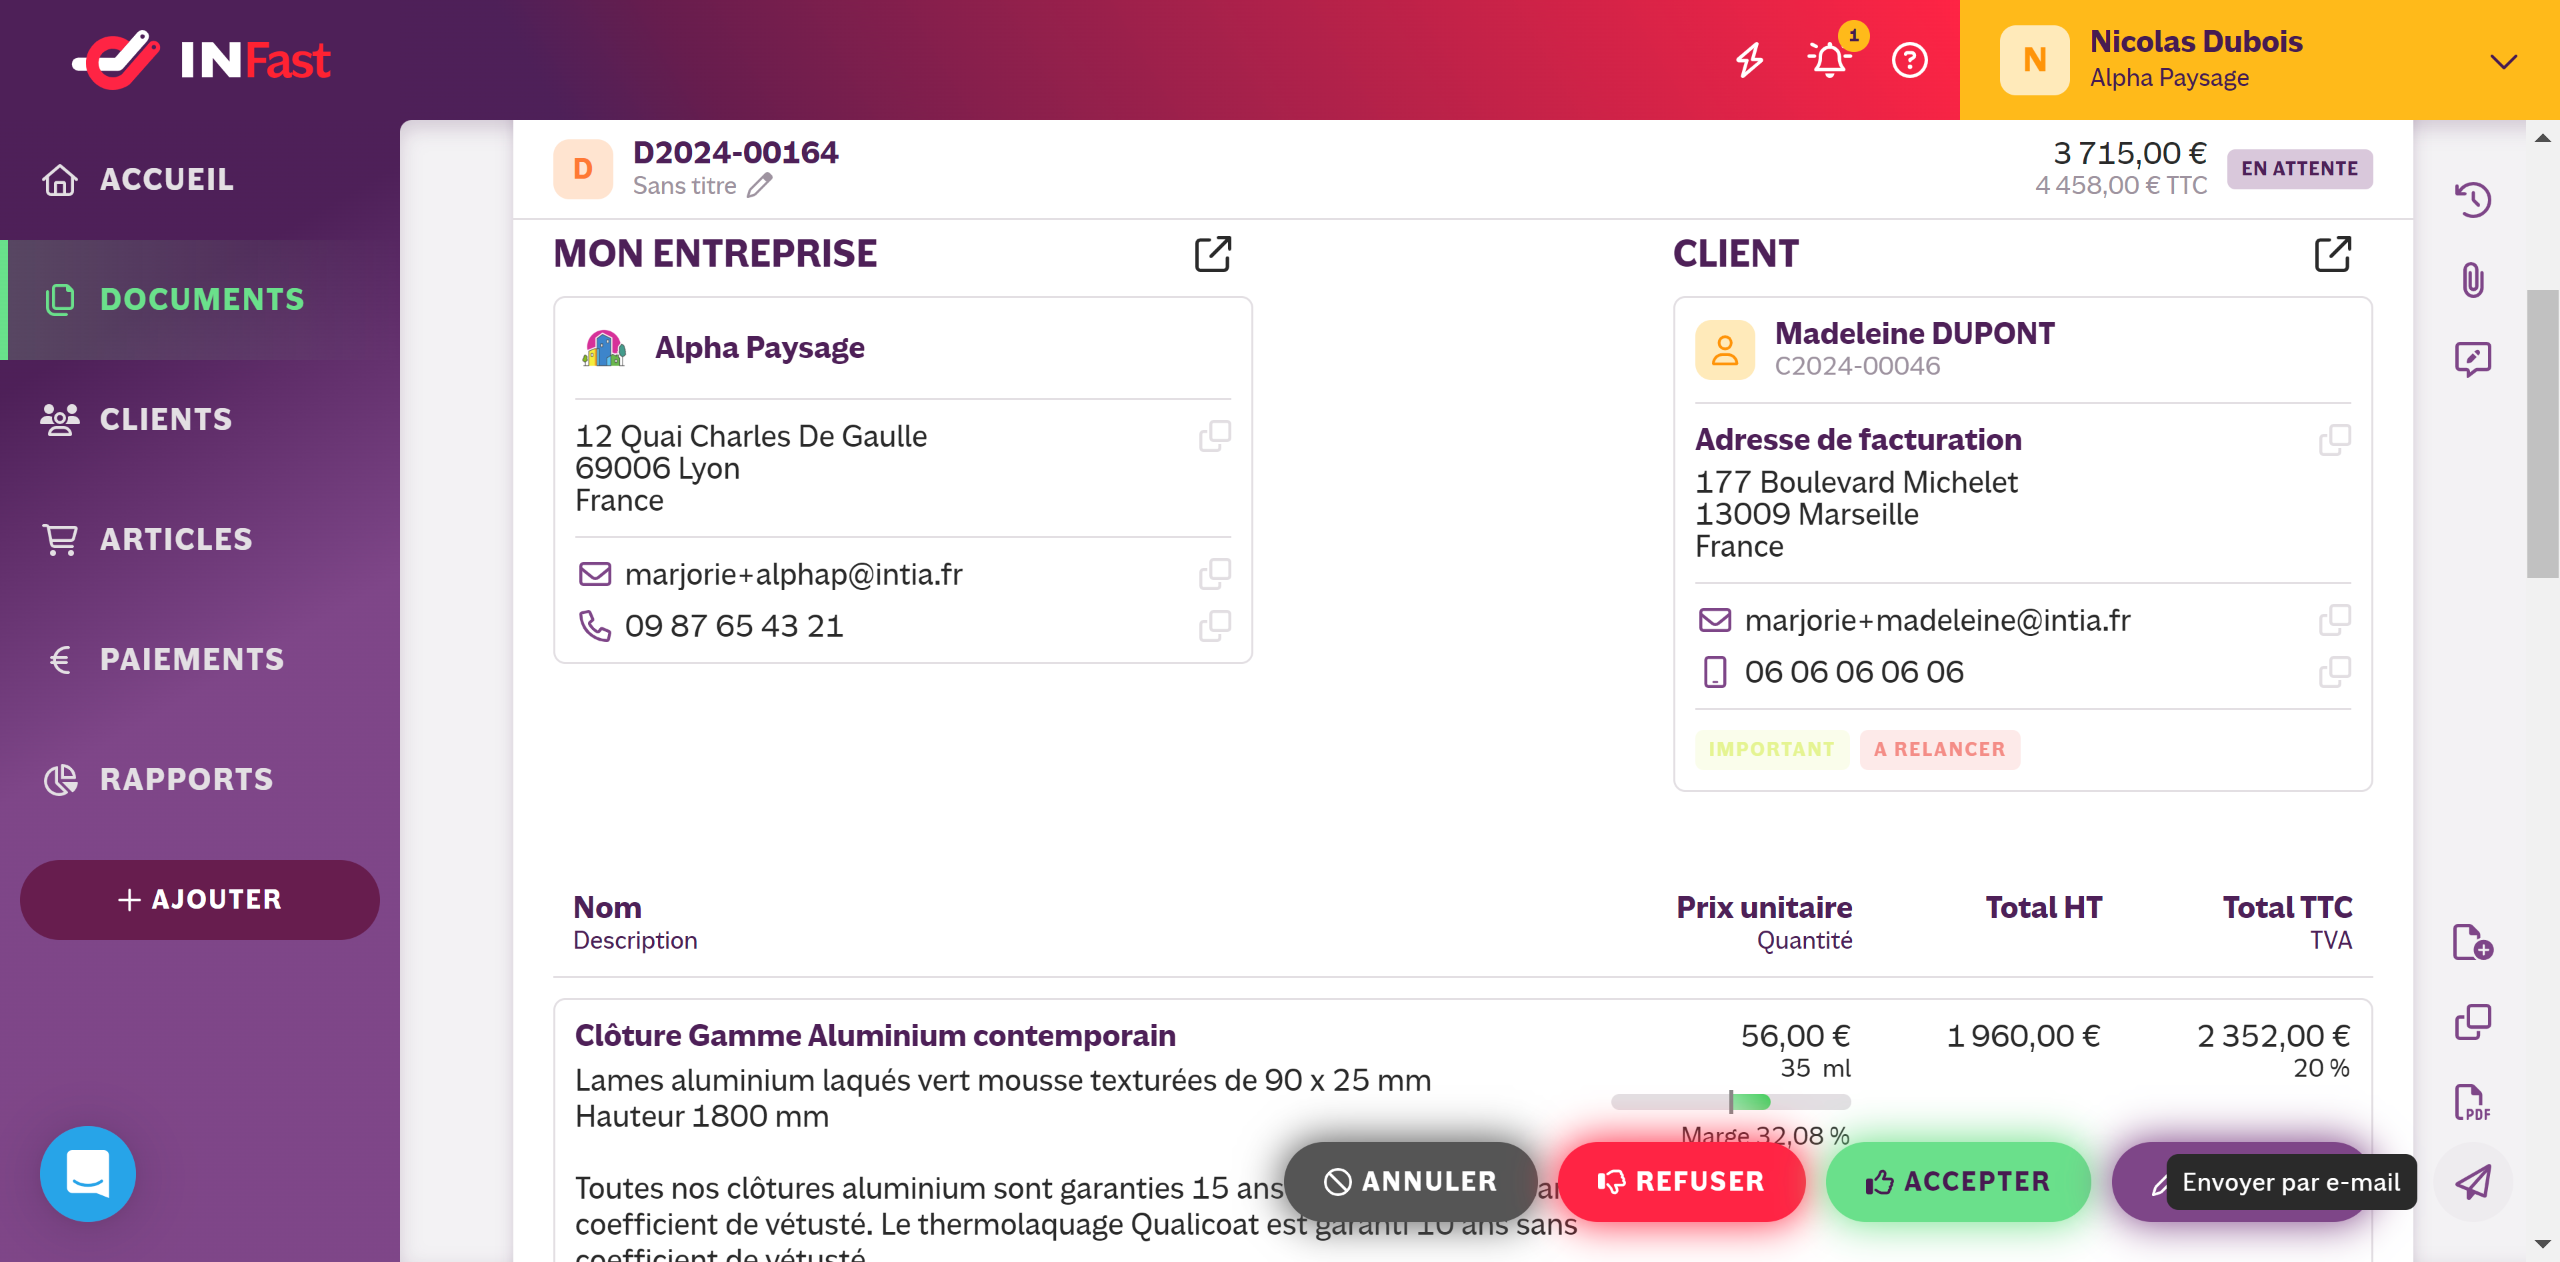Viewport: 2560px width, 1262px height.
Task: Click the Ajouter button
Action: click(x=200, y=899)
